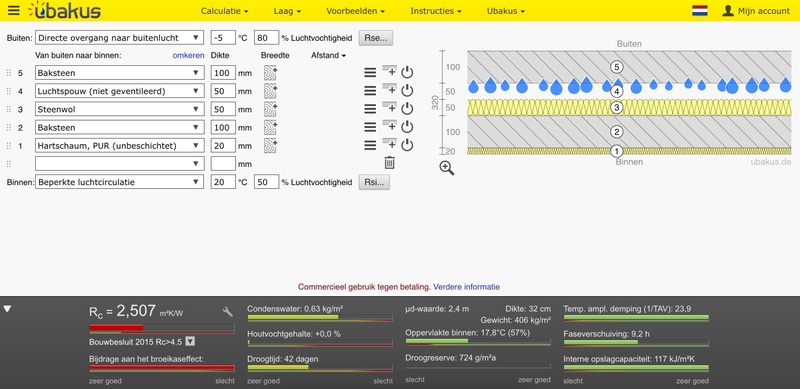Zoom the wall diagram with magnifier icon

click(447, 168)
